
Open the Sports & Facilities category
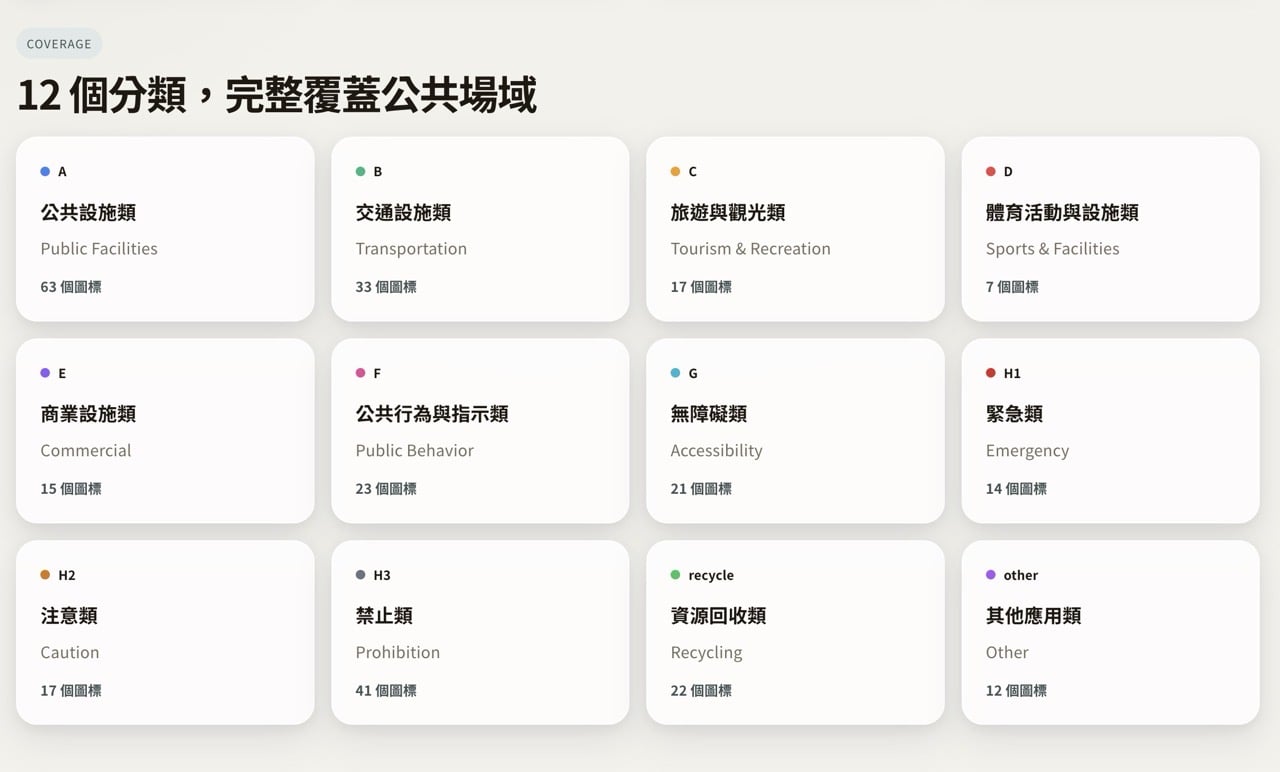pos(1110,229)
